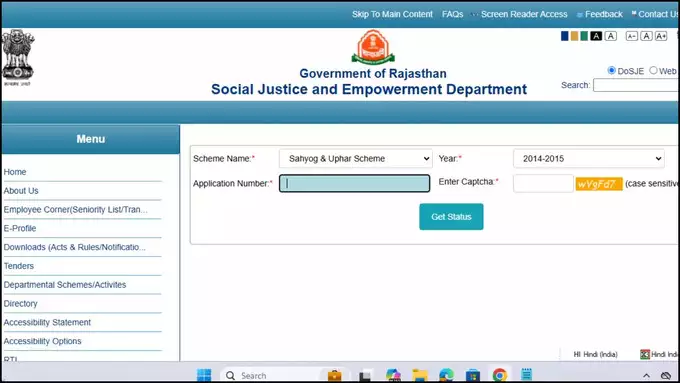Switch to black high-contrast A theme
This screenshot has height=383, width=680.
point(596,36)
